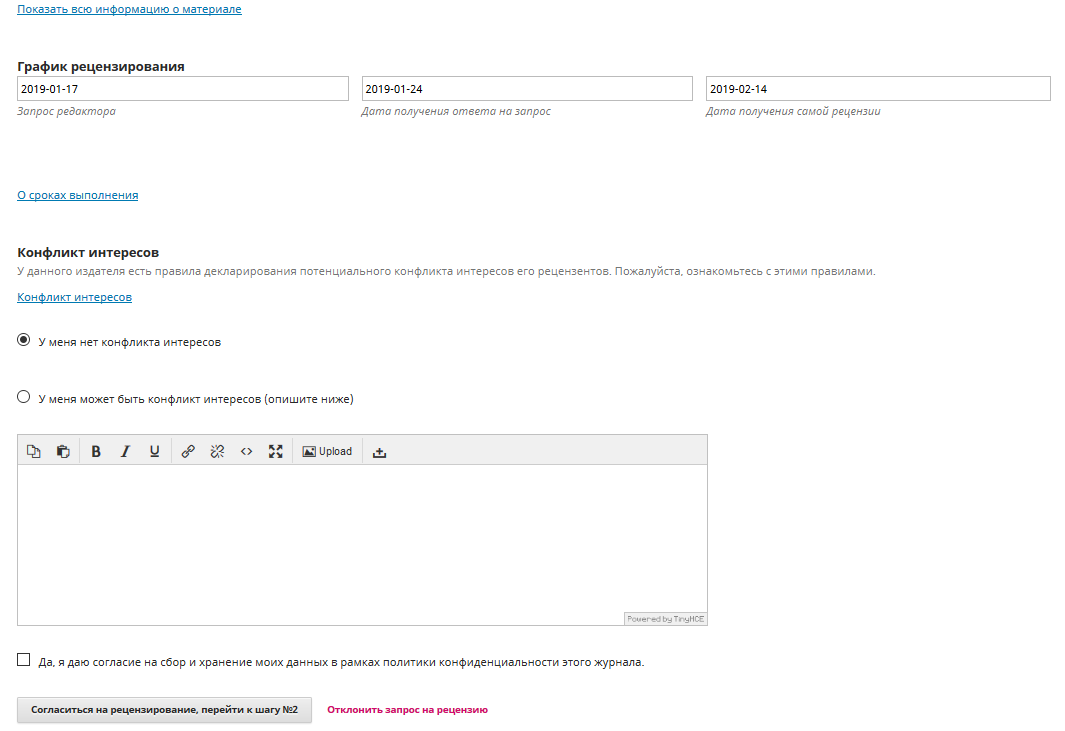Screen dimensions: 1065x731
Task: Click the conflict description text area
Action: 362,540
